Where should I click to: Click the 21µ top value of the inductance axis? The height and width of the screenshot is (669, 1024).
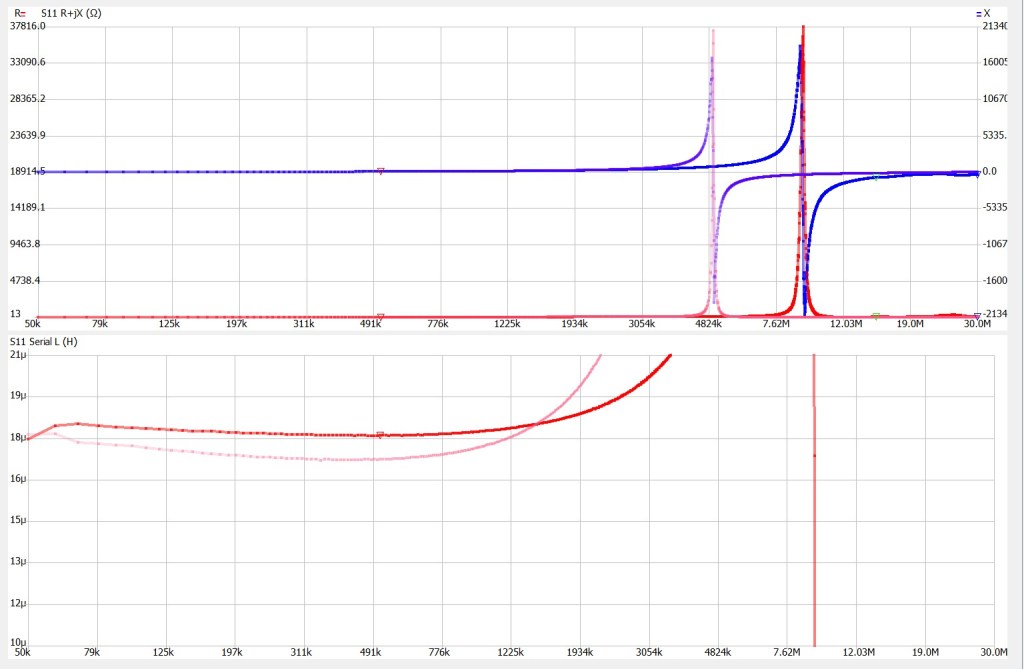(17, 355)
